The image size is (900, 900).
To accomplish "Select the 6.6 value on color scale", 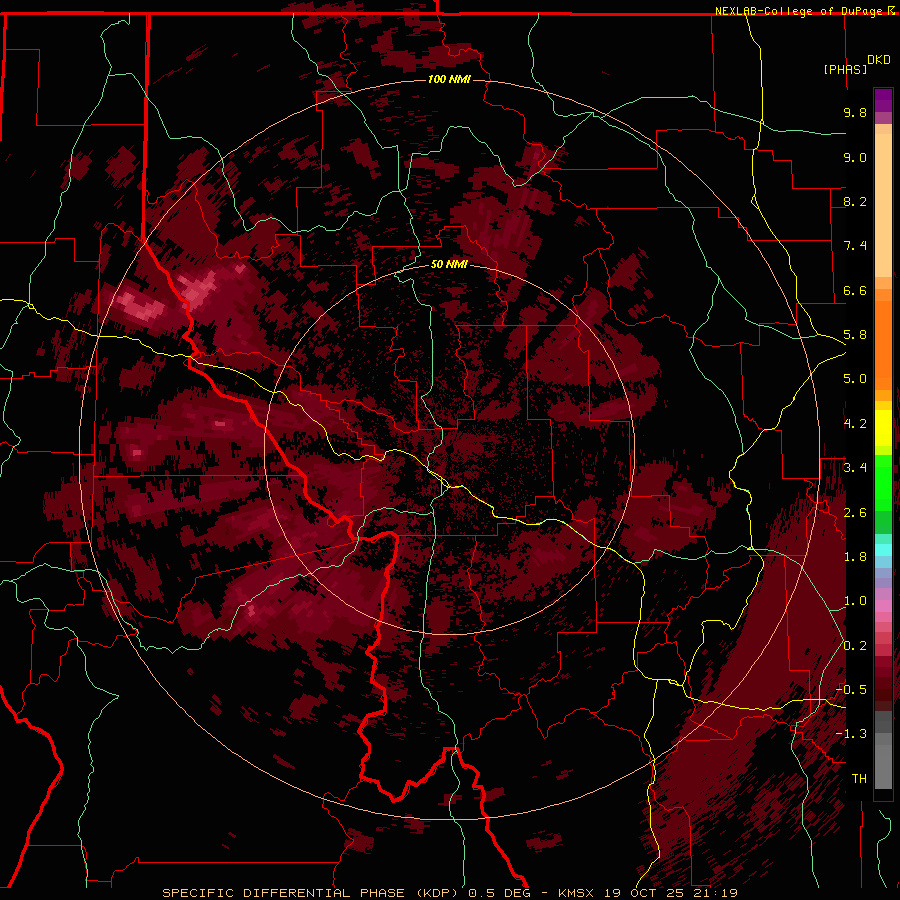I will tap(855, 290).
